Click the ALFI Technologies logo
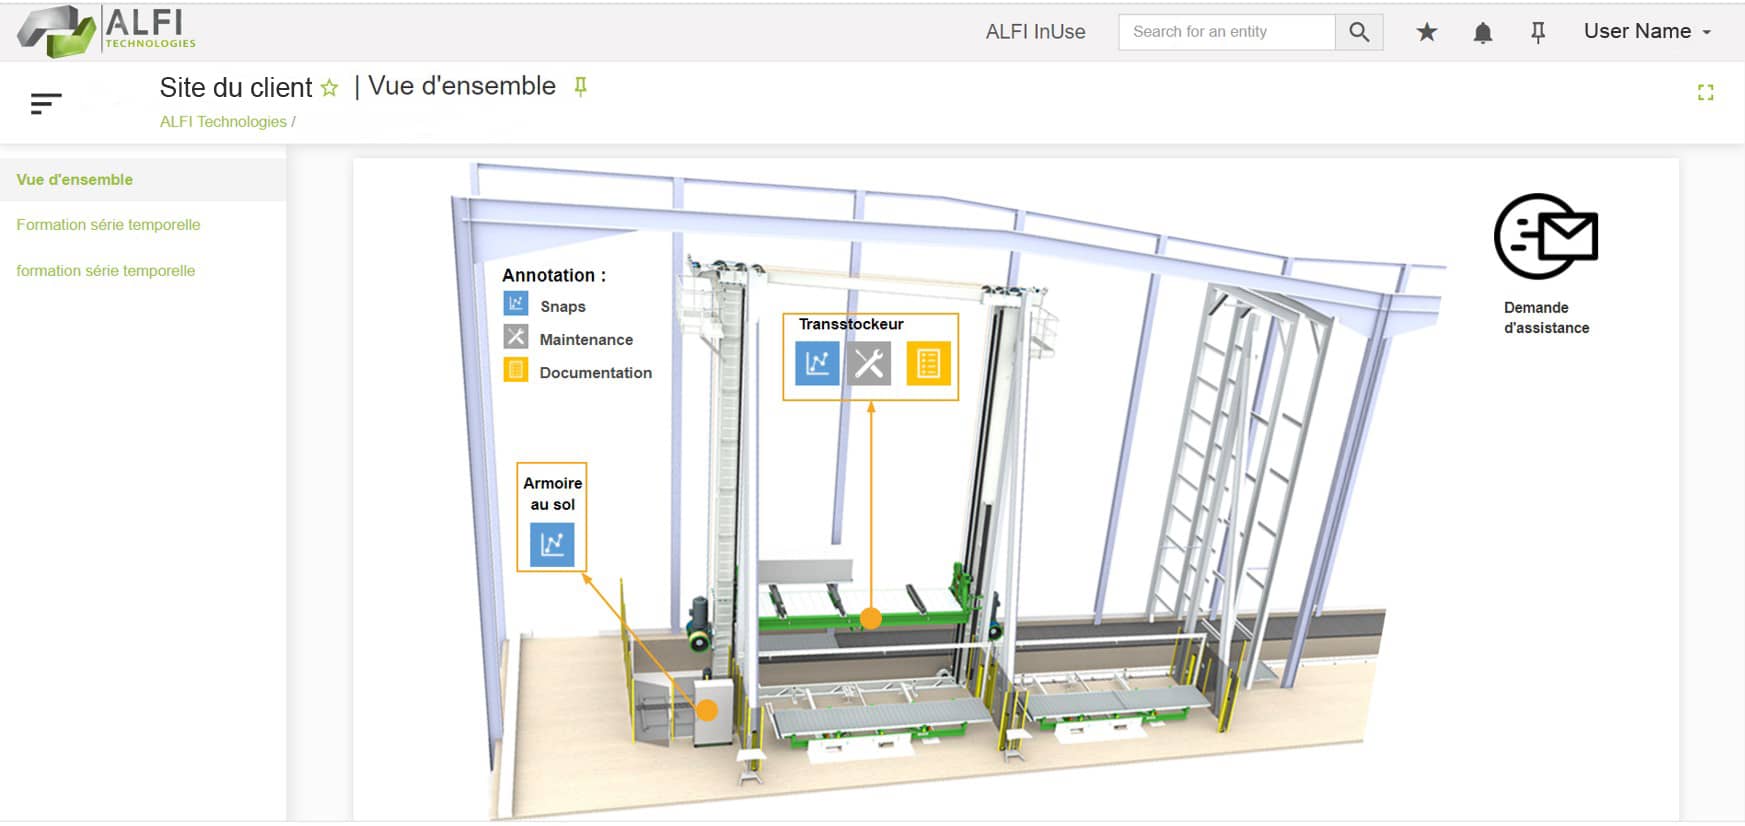Screen dimensions: 1745x826 pyautogui.click(x=106, y=31)
